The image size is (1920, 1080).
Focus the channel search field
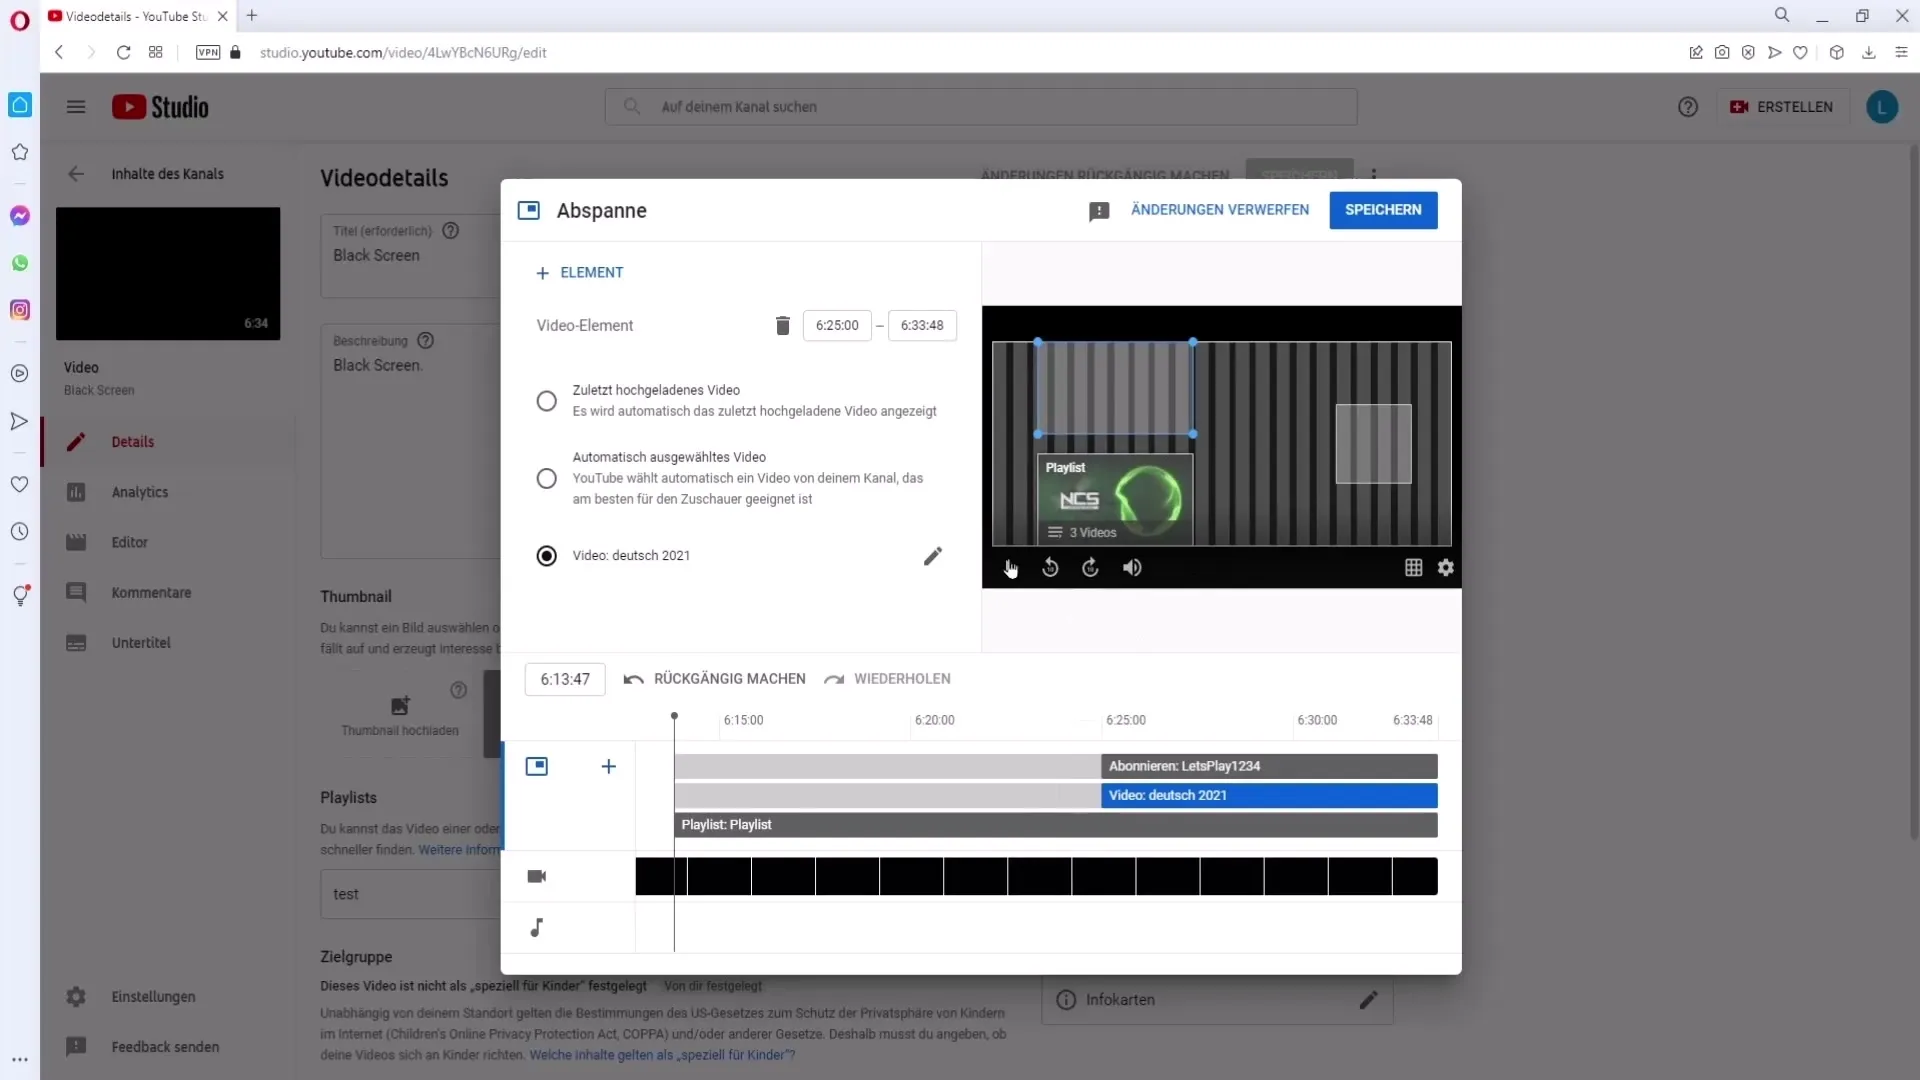click(x=981, y=107)
